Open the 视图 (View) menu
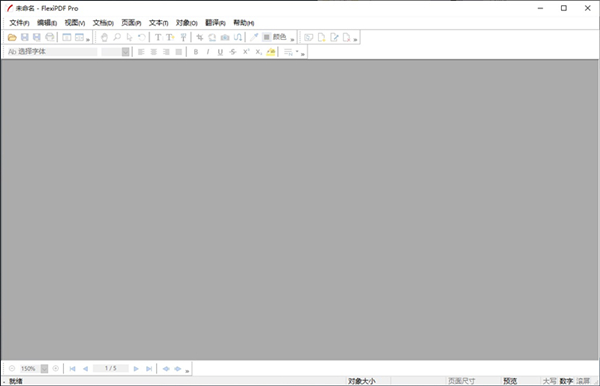Image resolution: width=600 pixels, height=386 pixels. point(75,23)
